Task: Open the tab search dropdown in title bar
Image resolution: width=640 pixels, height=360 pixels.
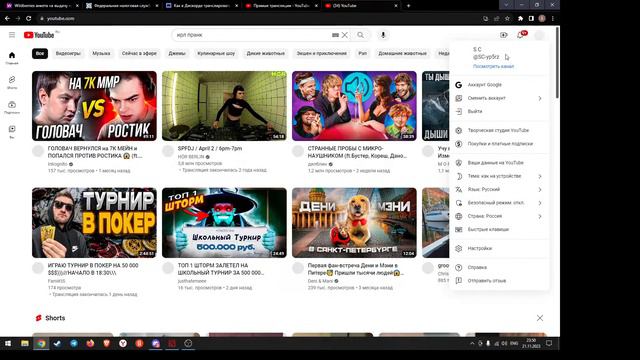Action: 506,5
